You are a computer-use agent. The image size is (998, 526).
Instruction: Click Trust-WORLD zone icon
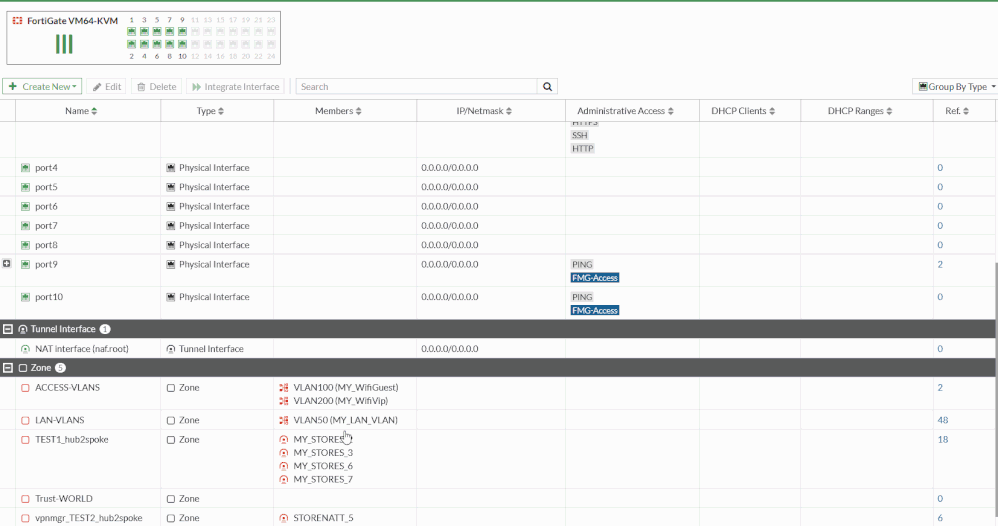(x=25, y=499)
